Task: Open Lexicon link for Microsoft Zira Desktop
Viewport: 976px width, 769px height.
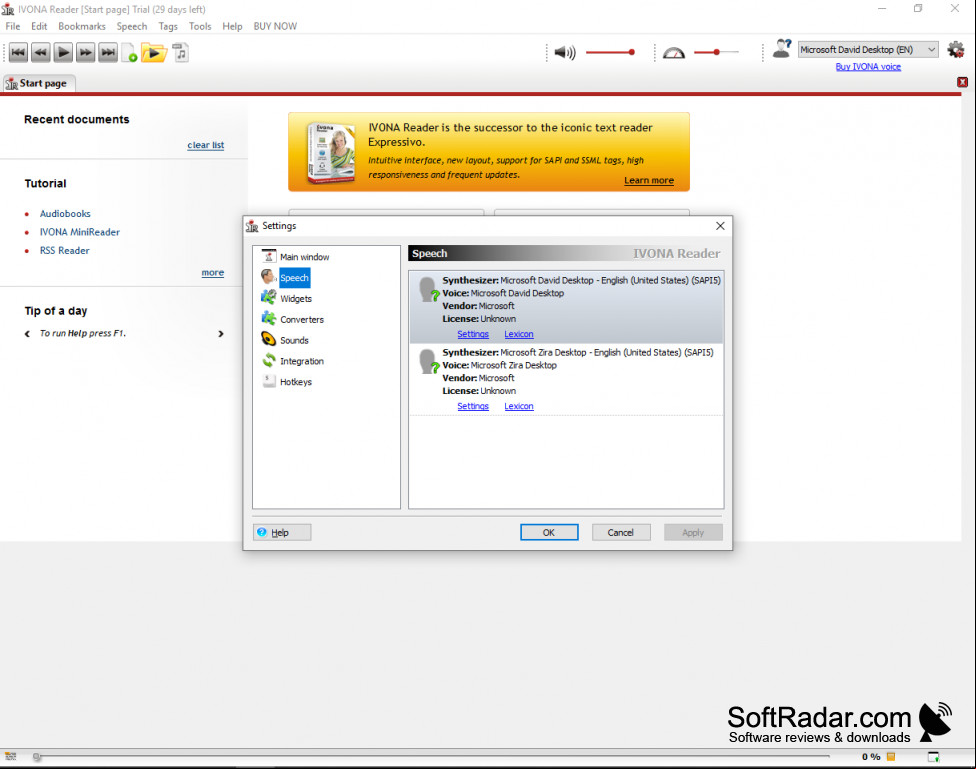Action: [518, 406]
